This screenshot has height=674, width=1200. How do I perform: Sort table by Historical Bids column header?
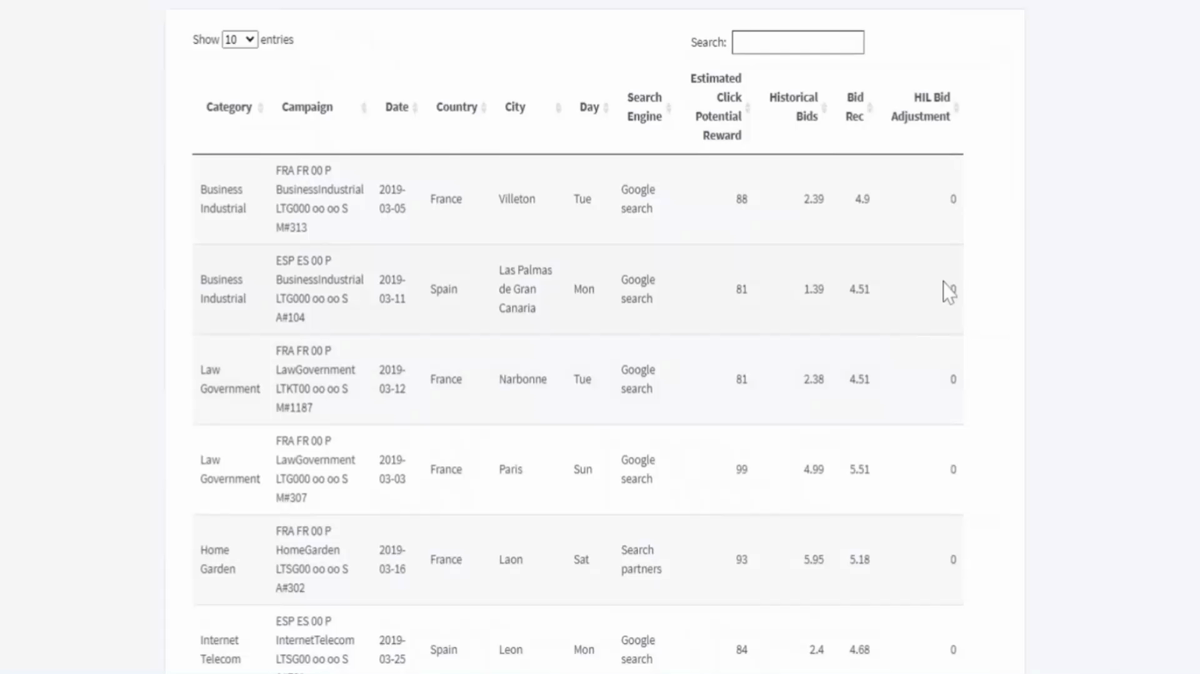pyautogui.click(x=793, y=107)
